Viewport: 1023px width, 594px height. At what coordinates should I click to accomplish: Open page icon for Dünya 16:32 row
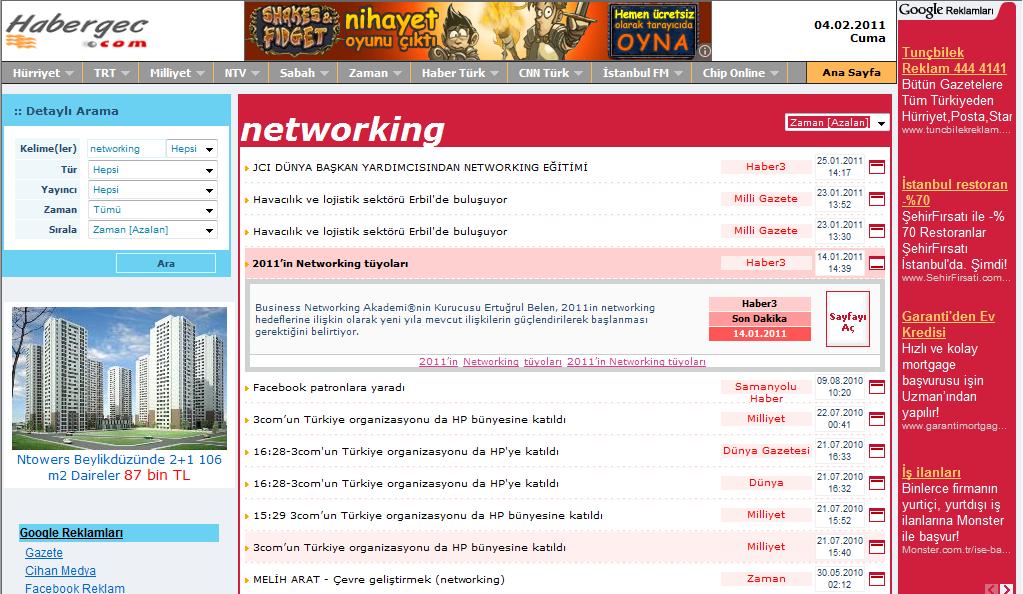[877, 483]
